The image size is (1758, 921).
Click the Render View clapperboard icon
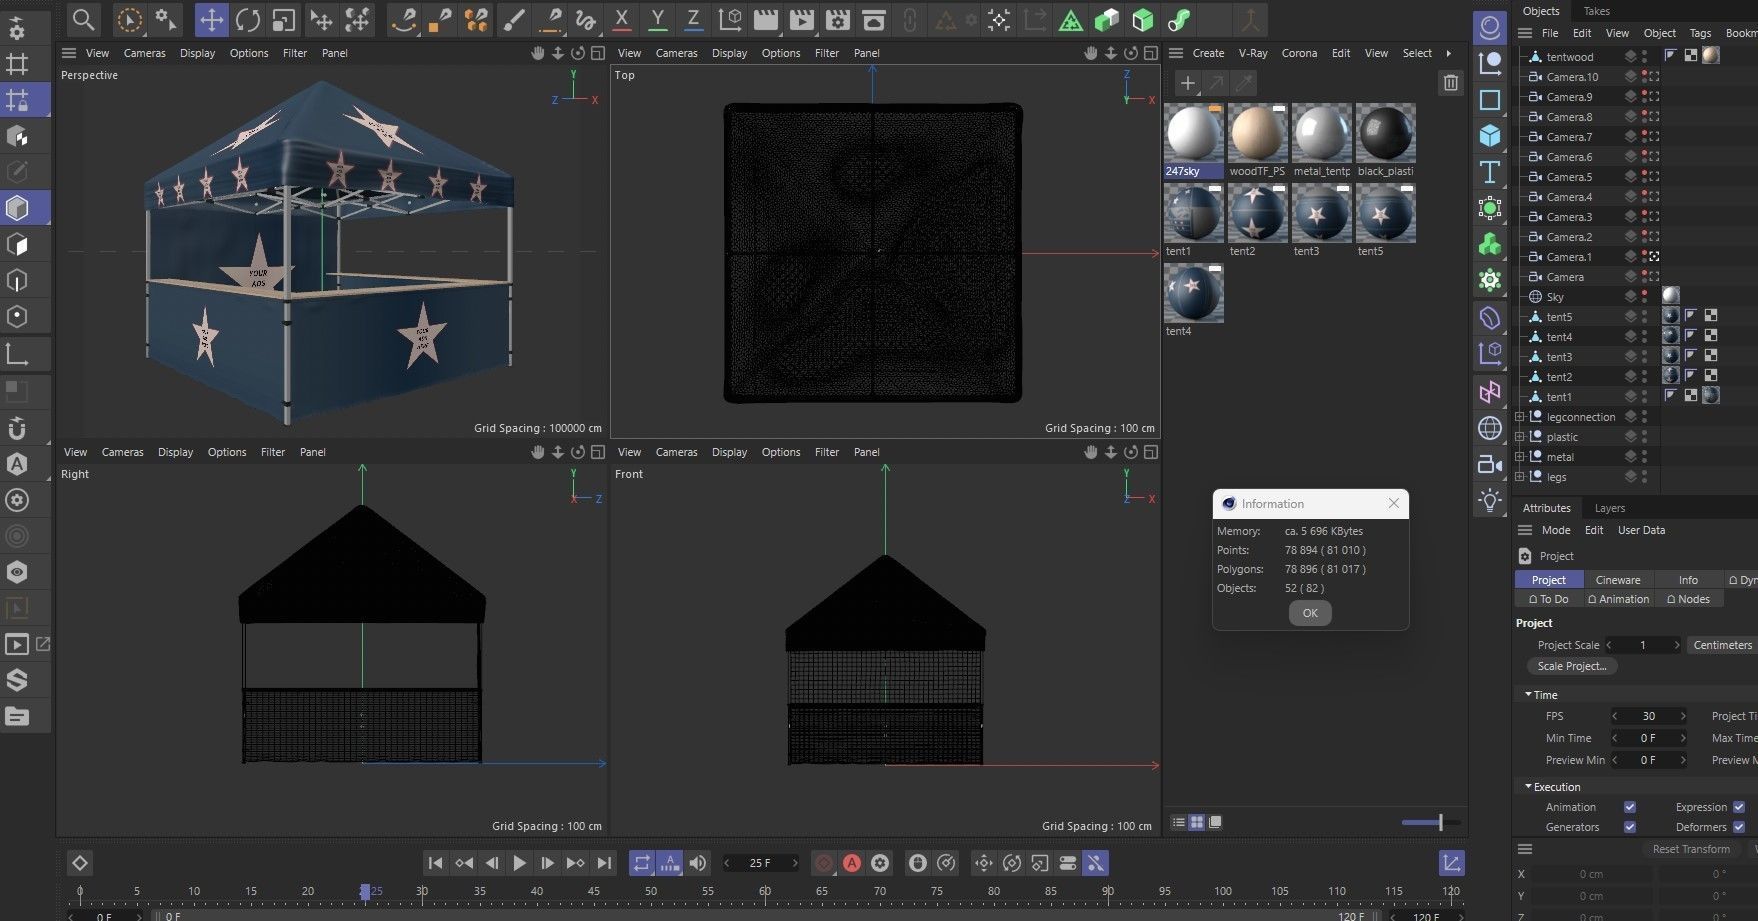pos(765,19)
